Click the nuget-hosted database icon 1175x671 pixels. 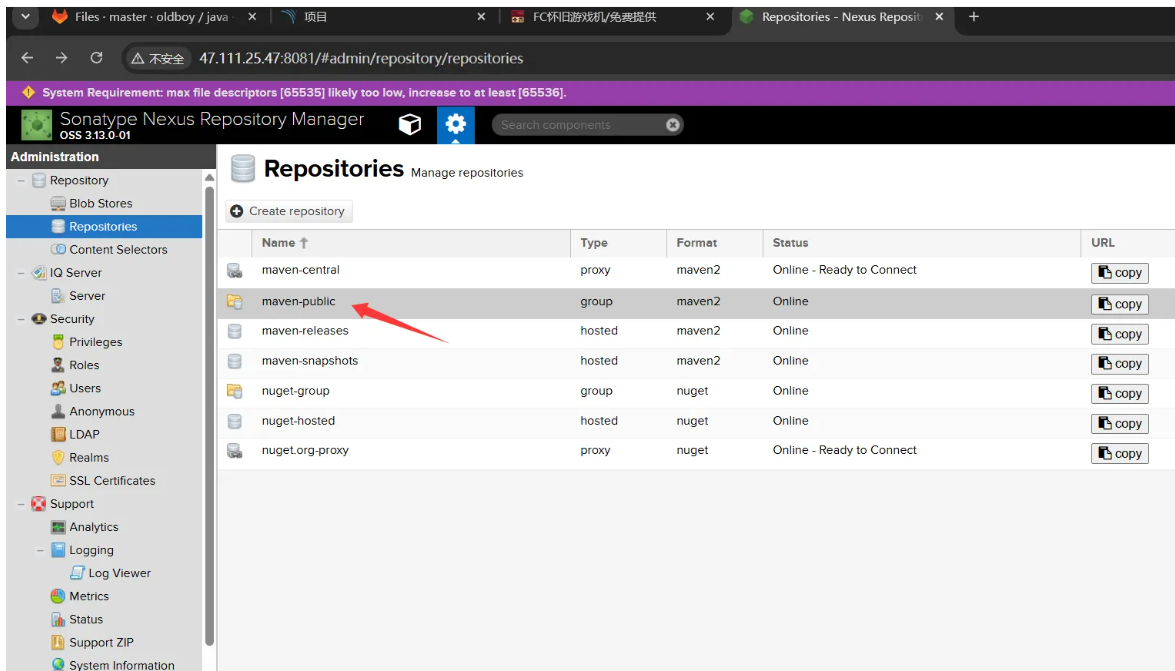[235, 421]
